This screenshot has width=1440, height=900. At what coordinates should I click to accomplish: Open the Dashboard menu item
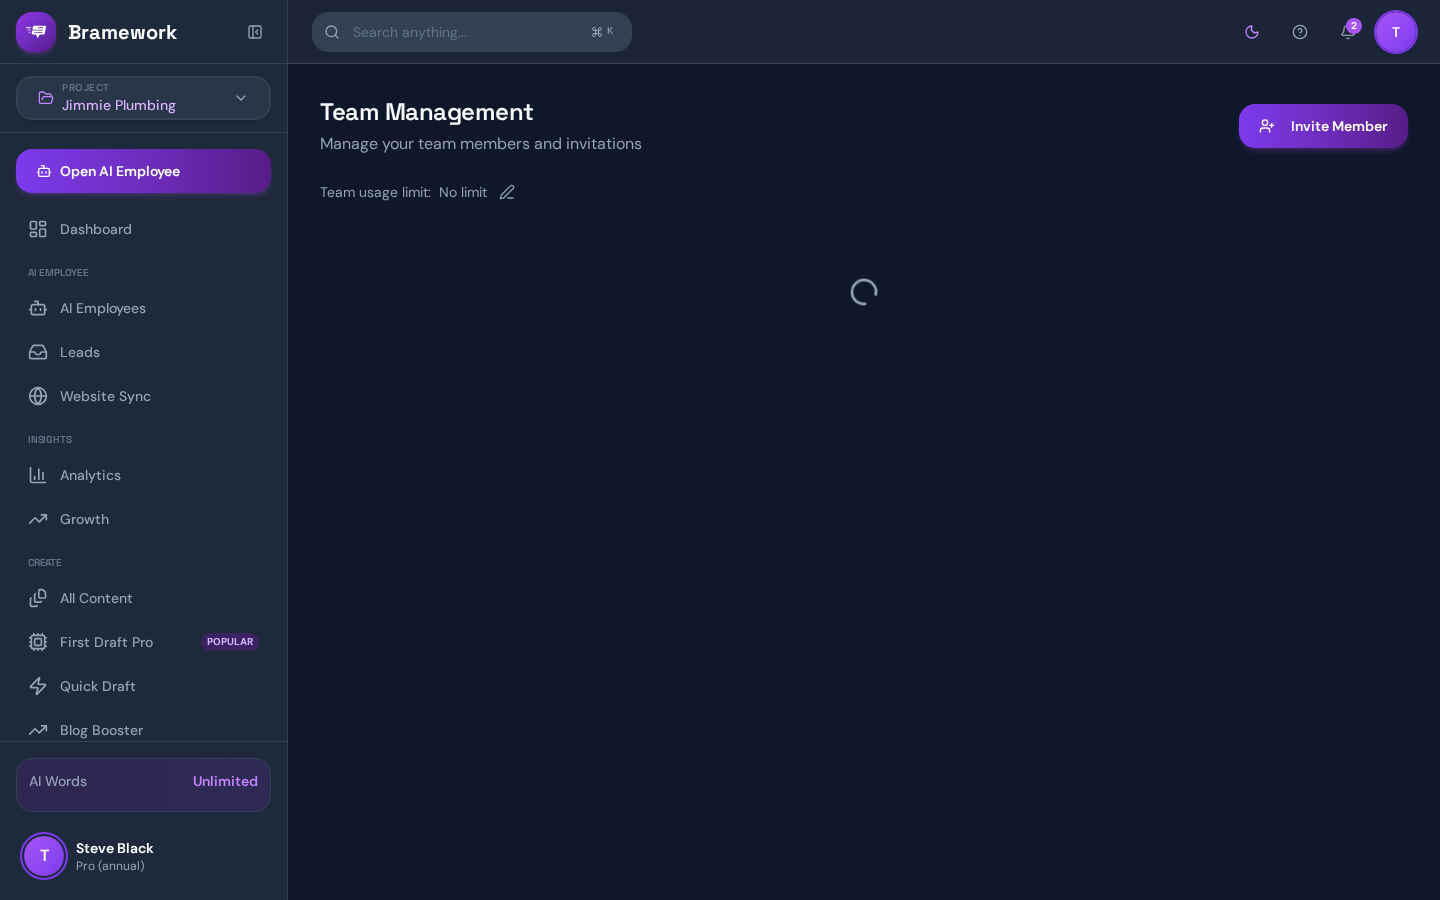point(143,229)
